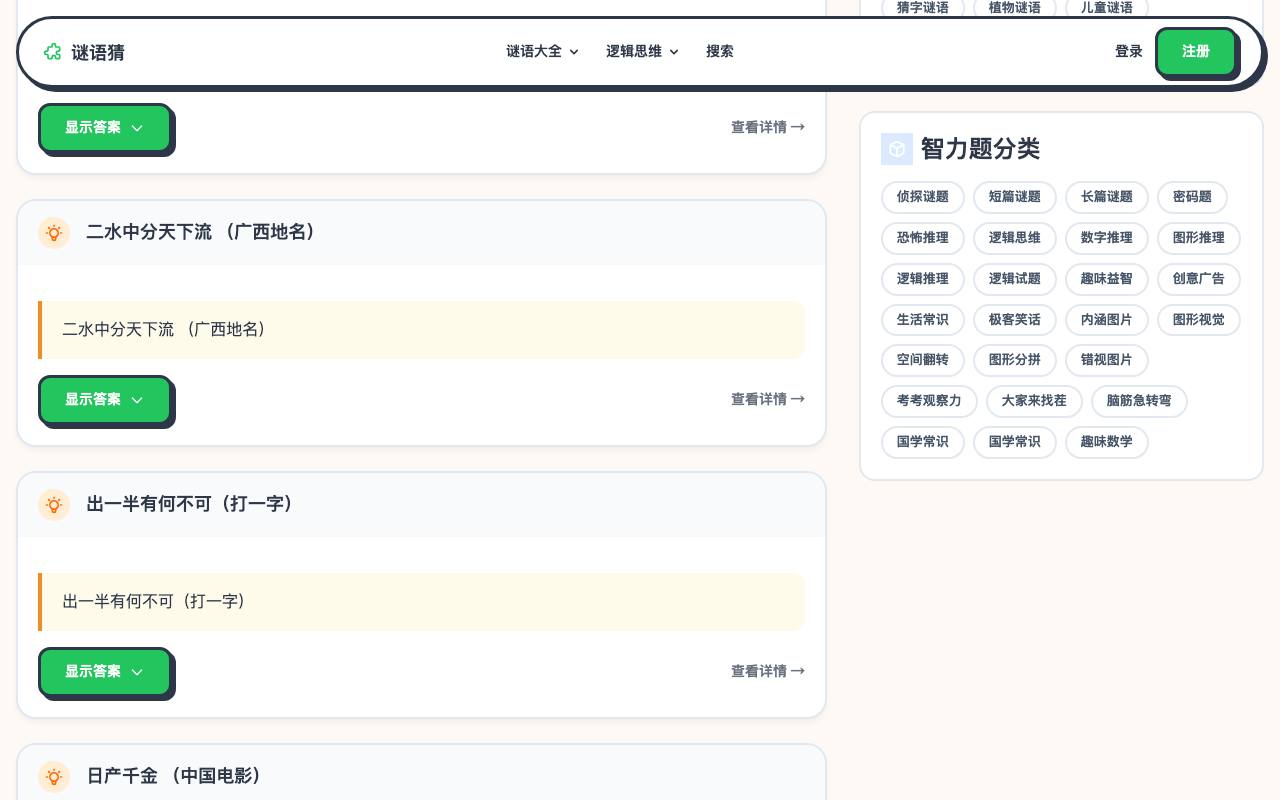The height and width of the screenshot is (800, 1280).
Task: Click the lightbulb icon beside 日产千金
Action: point(54,777)
